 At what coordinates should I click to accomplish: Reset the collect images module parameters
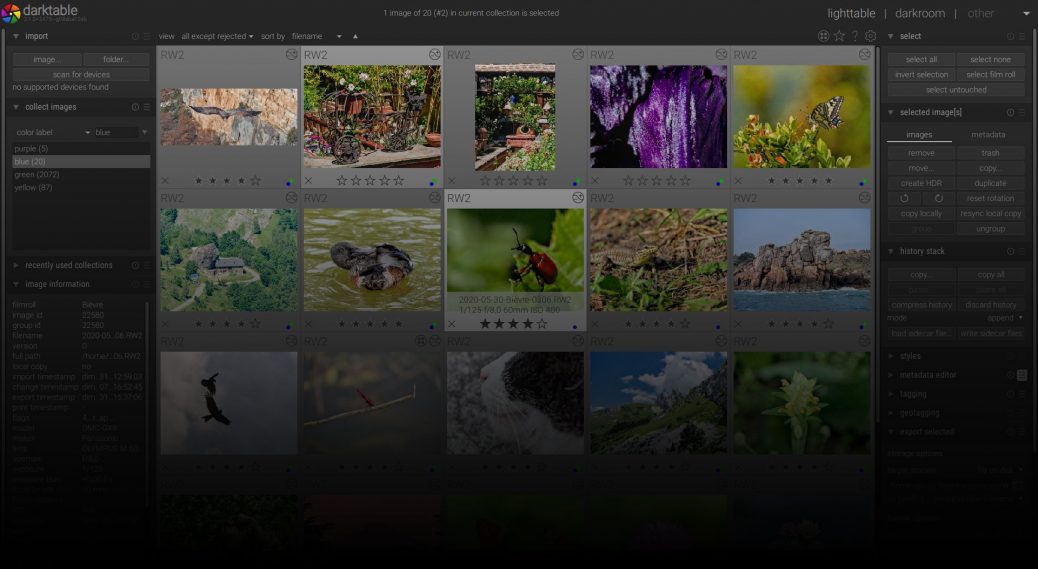pyautogui.click(x=135, y=107)
